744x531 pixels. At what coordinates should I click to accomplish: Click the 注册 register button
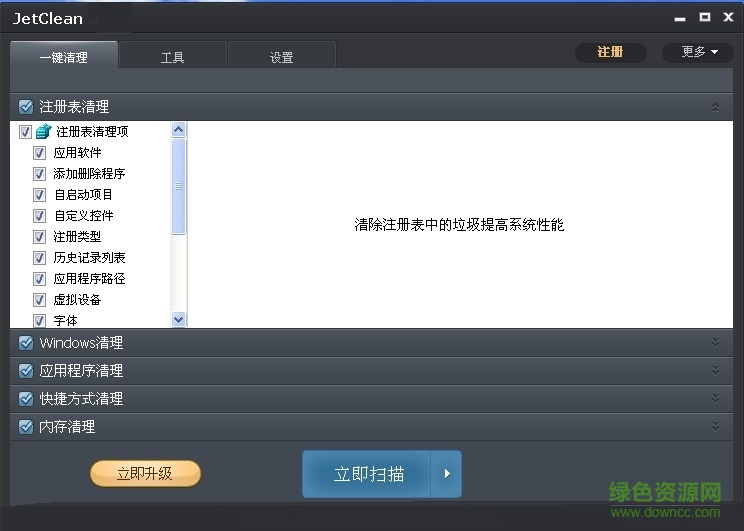point(610,52)
